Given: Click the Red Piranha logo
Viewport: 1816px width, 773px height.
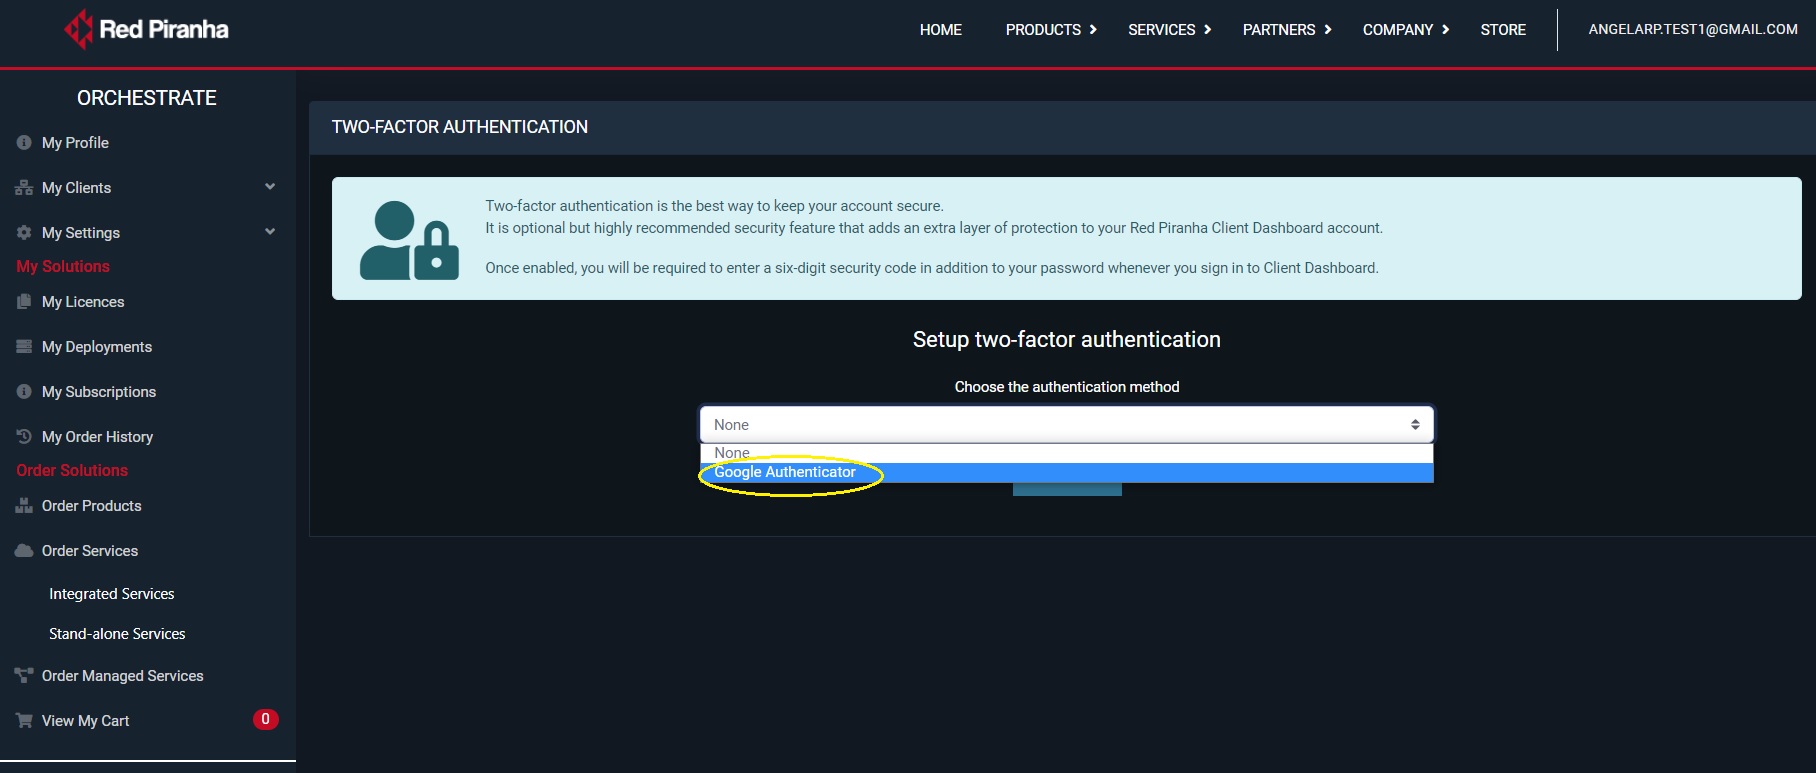Looking at the screenshot, I should tap(146, 29).
